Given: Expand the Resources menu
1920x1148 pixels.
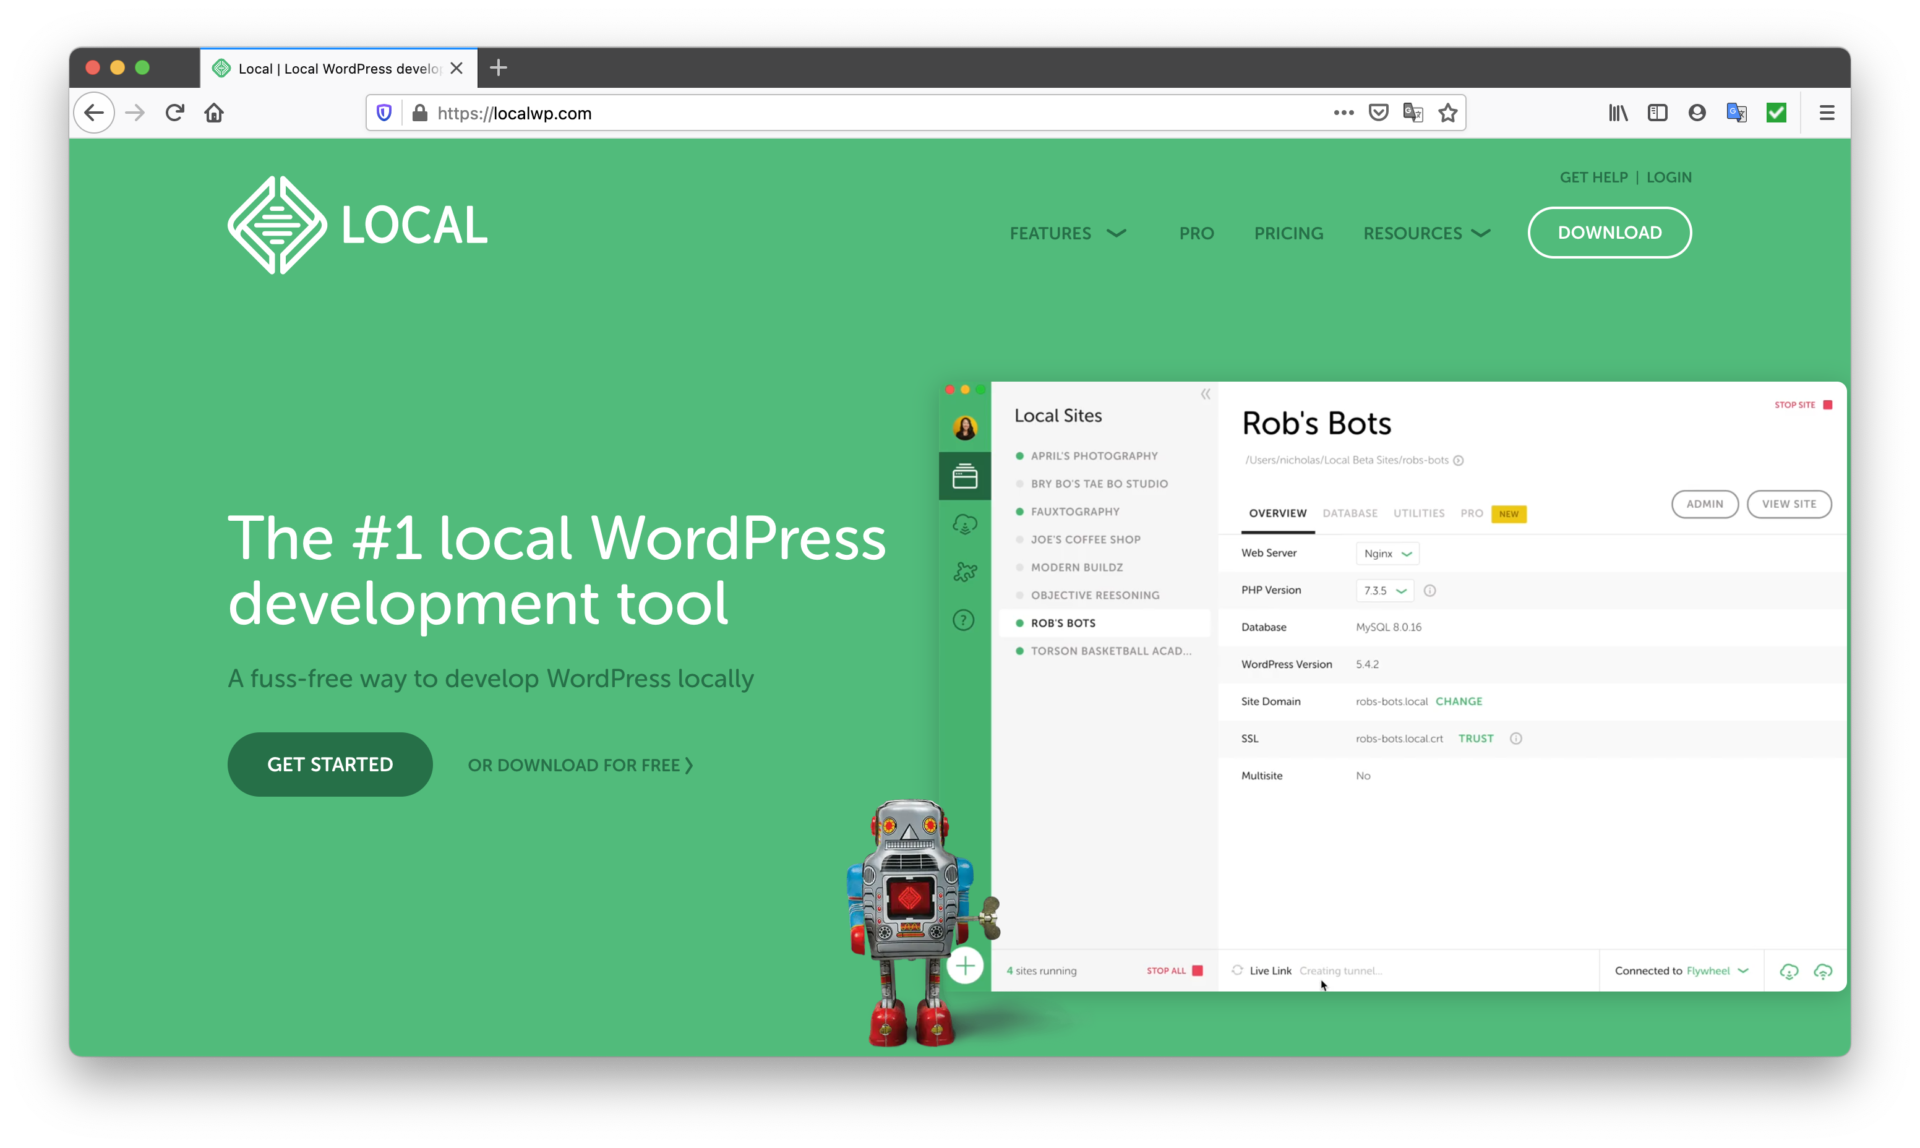Looking at the screenshot, I should coord(1427,233).
